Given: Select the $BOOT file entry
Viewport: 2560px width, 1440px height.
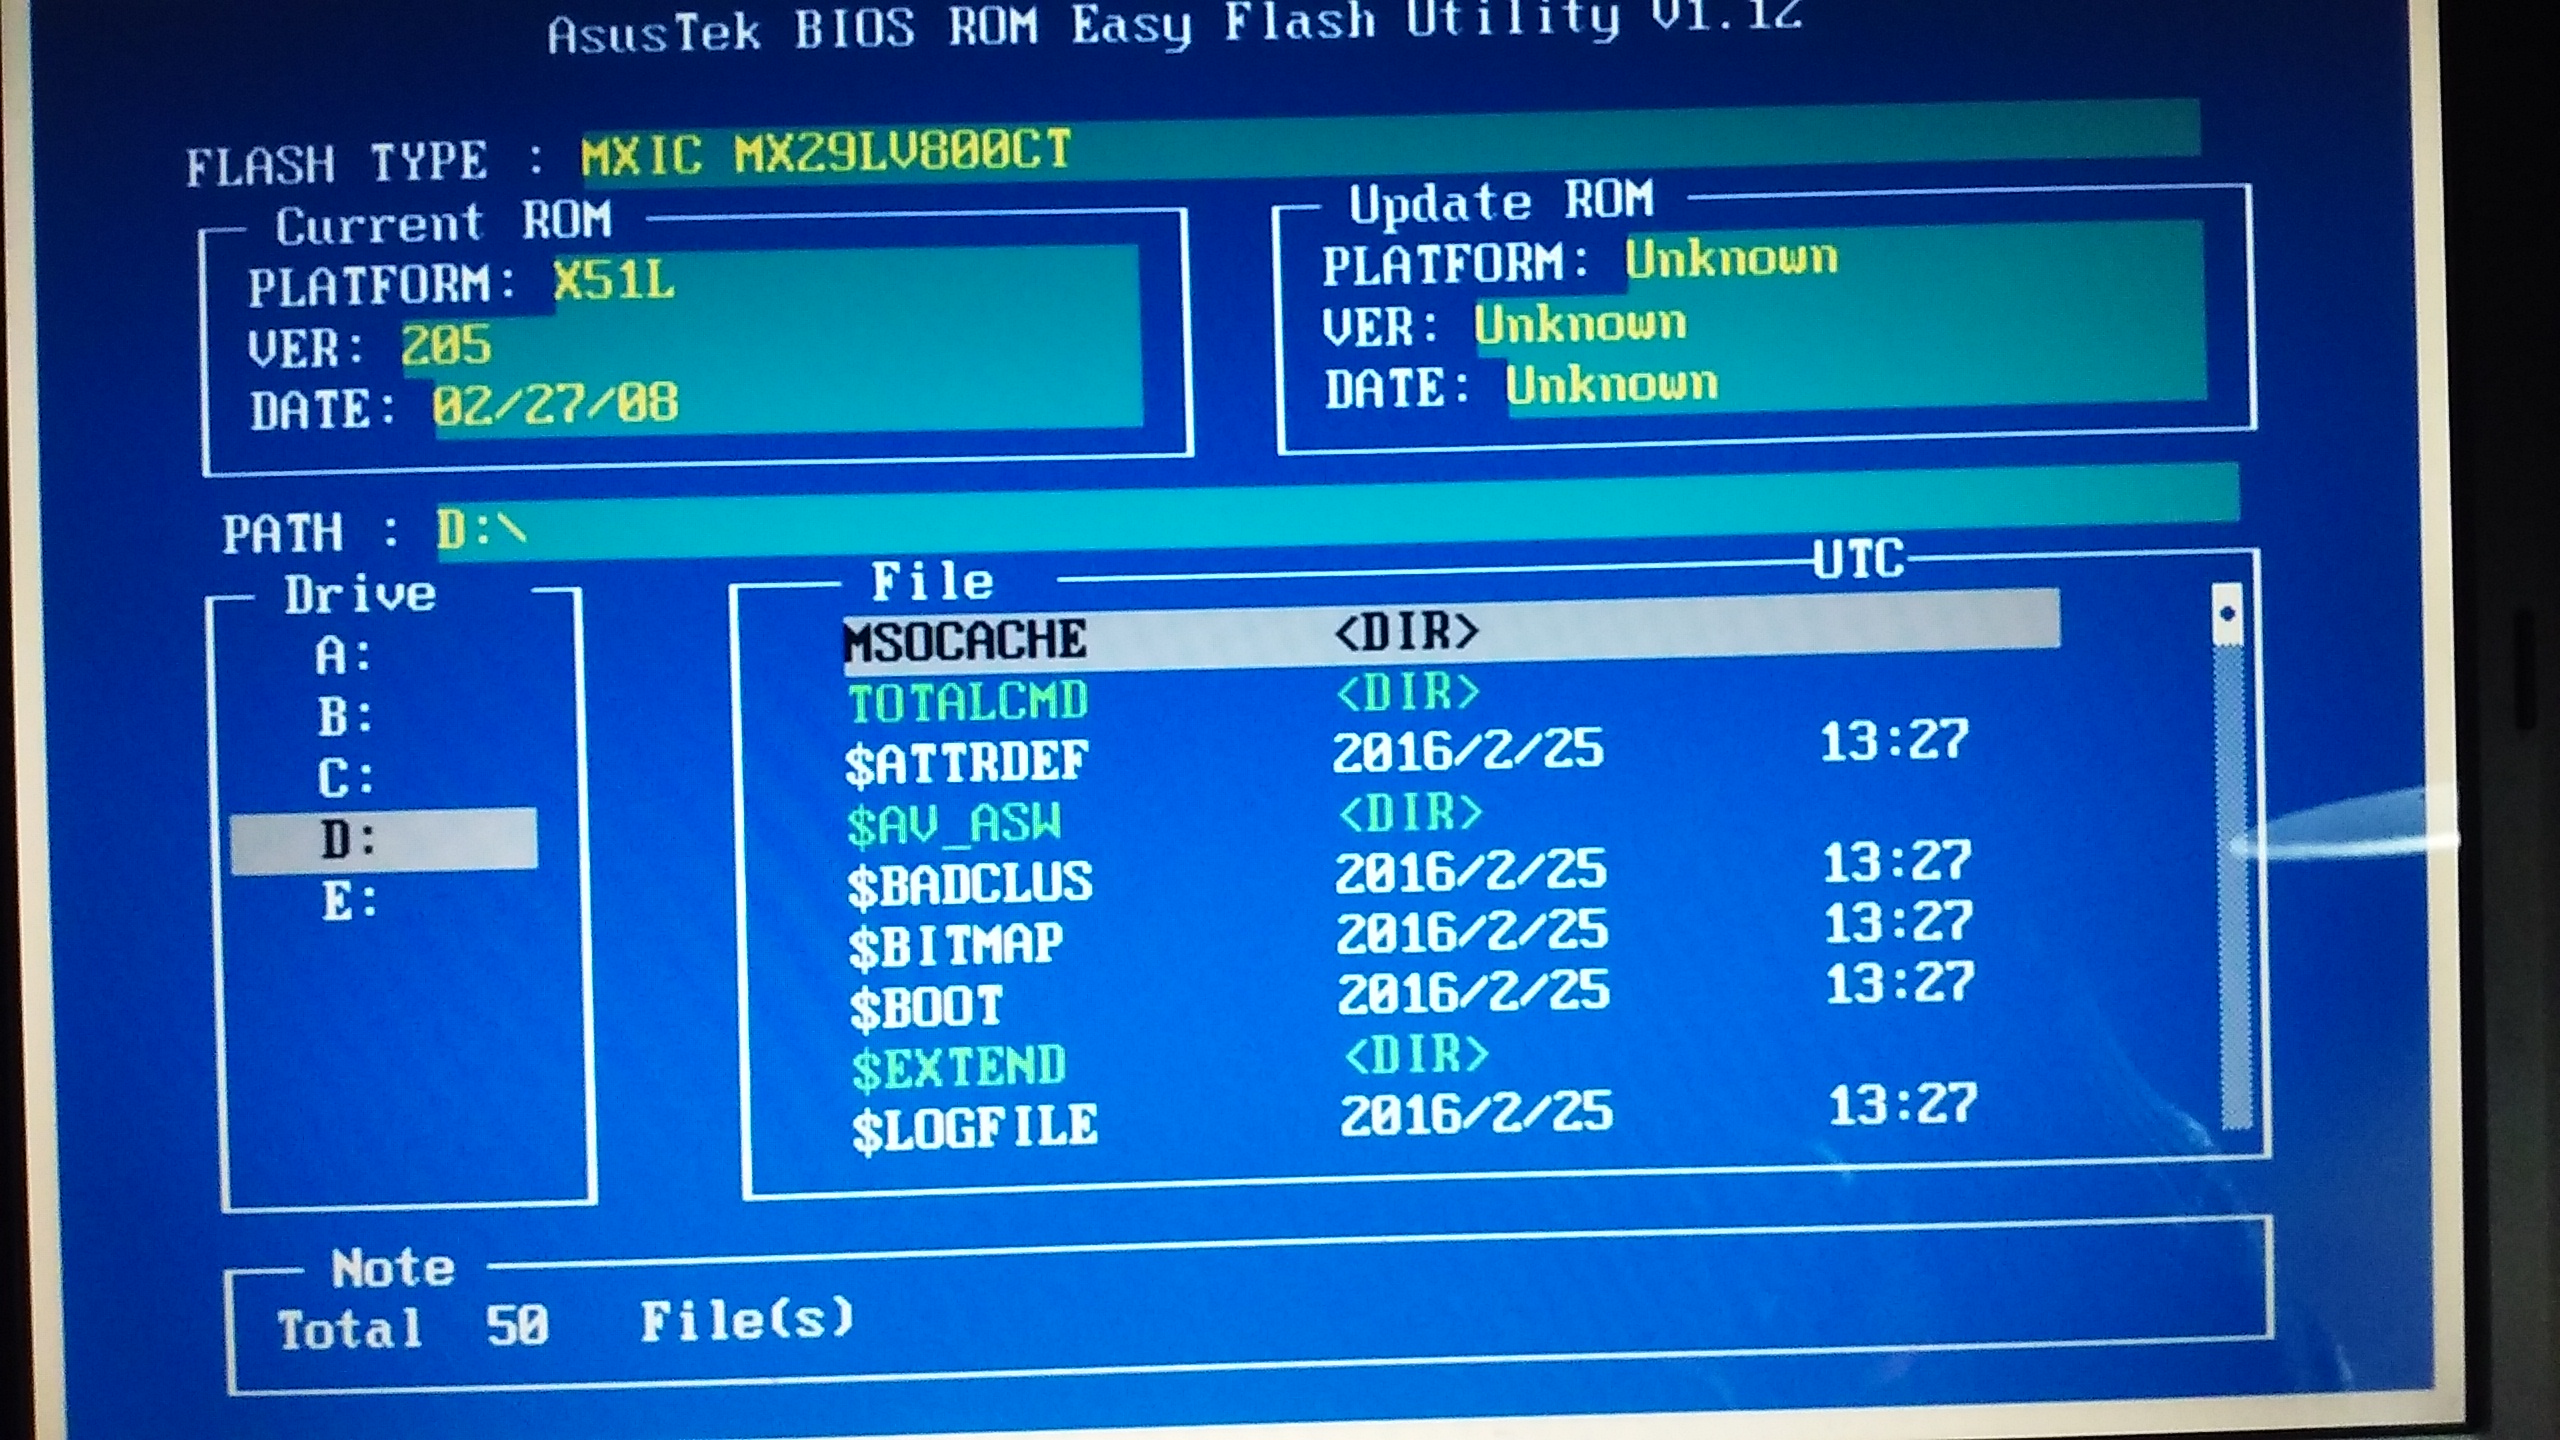Looking at the screenshot, I should point(926,1006).
